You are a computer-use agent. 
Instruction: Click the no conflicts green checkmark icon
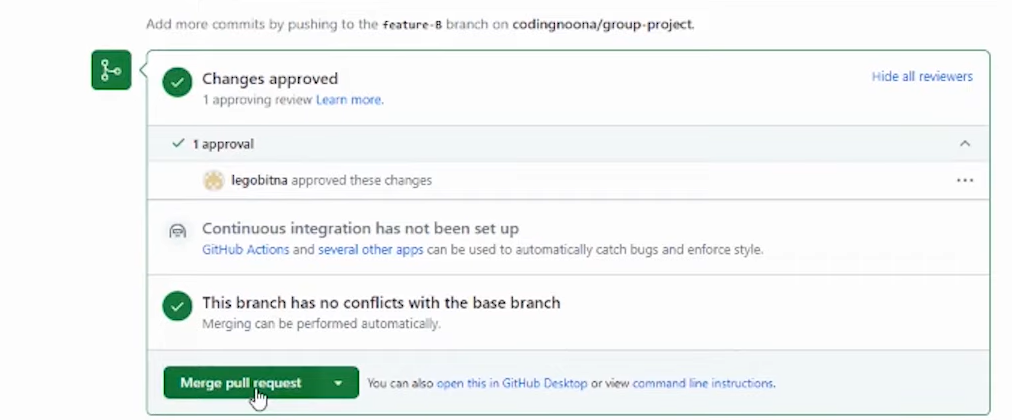[x=178, y=307]
